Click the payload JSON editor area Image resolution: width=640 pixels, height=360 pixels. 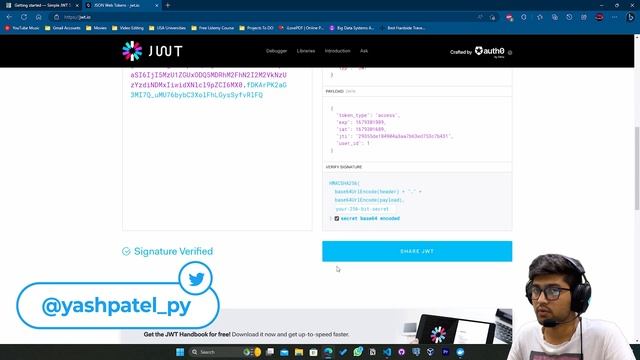[417, 129]
